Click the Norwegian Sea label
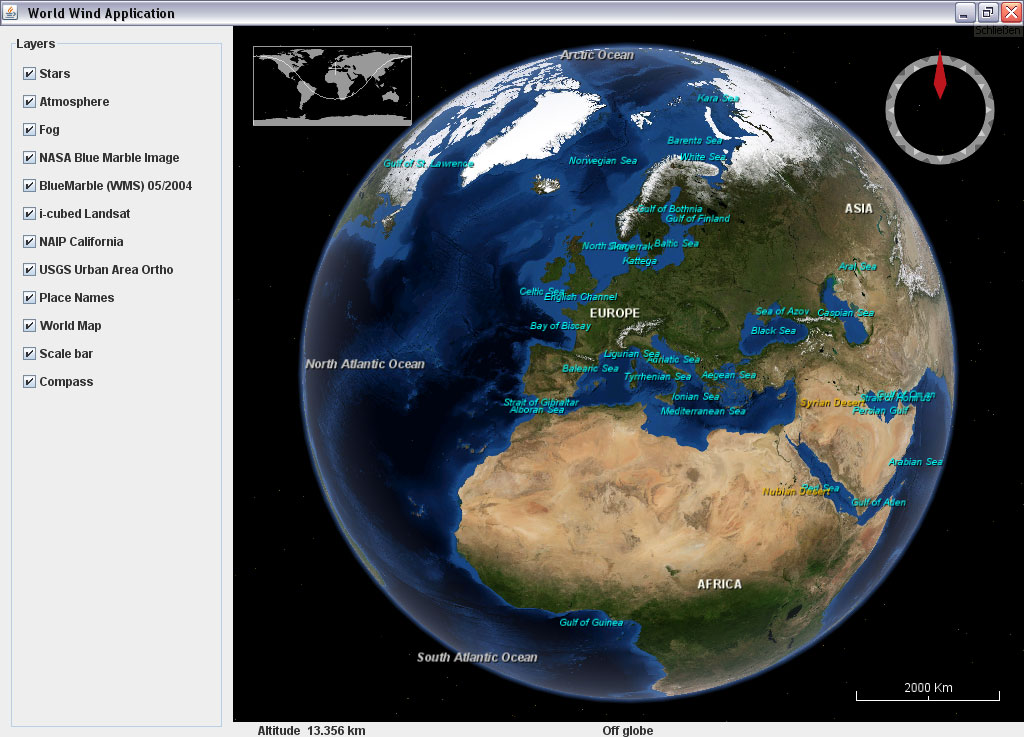Image resolution: width=1024 pixels, height=737 pixels. [x=603, y=161]
